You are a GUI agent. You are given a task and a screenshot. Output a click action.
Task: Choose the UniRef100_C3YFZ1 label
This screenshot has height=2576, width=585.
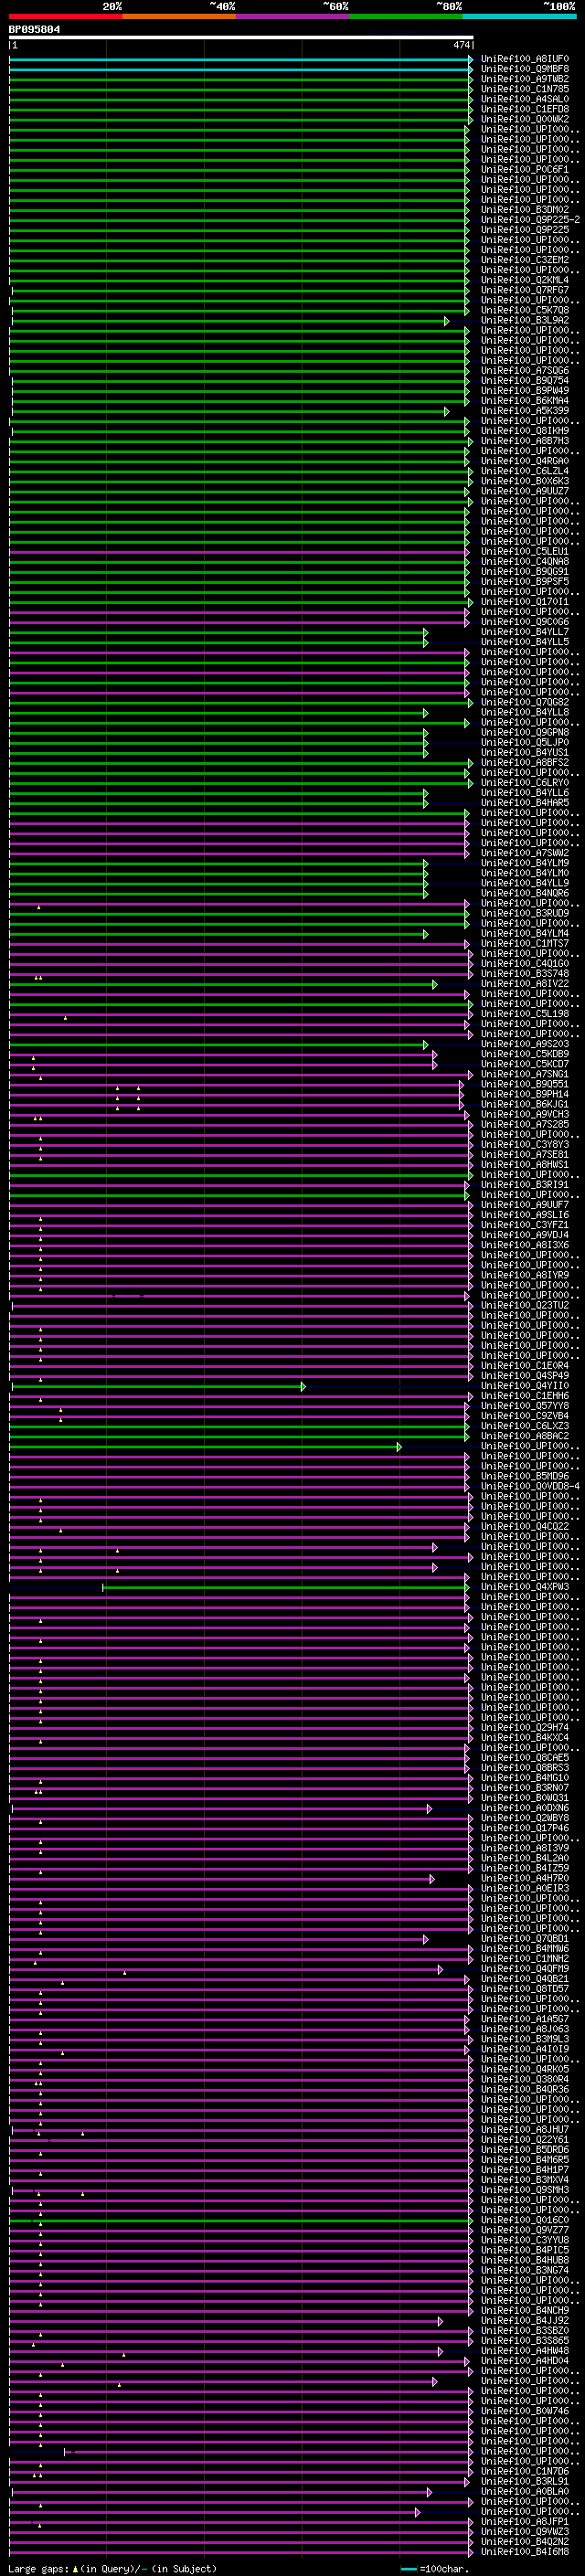(524, 1225)
